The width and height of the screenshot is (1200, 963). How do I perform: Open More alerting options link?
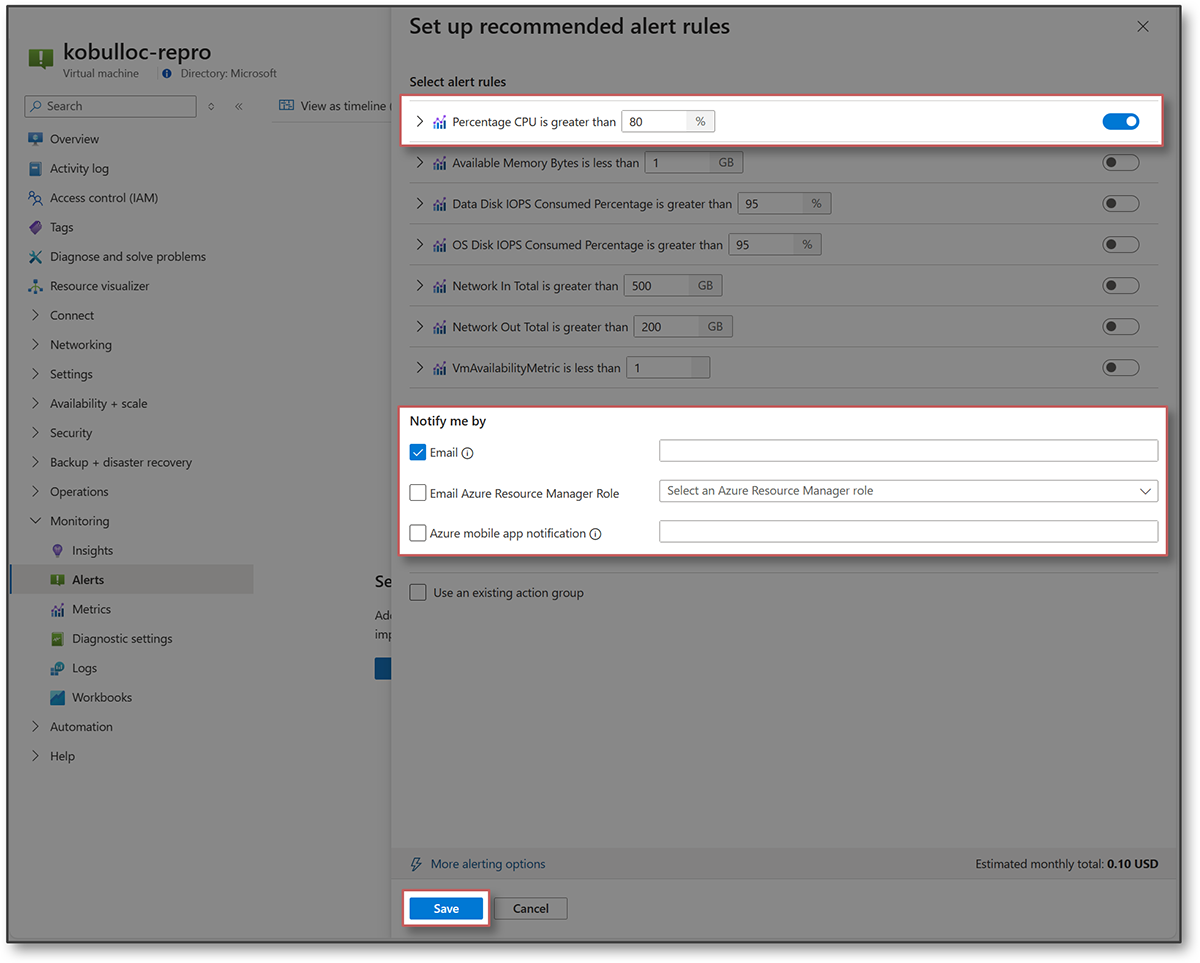click(488, 864)
